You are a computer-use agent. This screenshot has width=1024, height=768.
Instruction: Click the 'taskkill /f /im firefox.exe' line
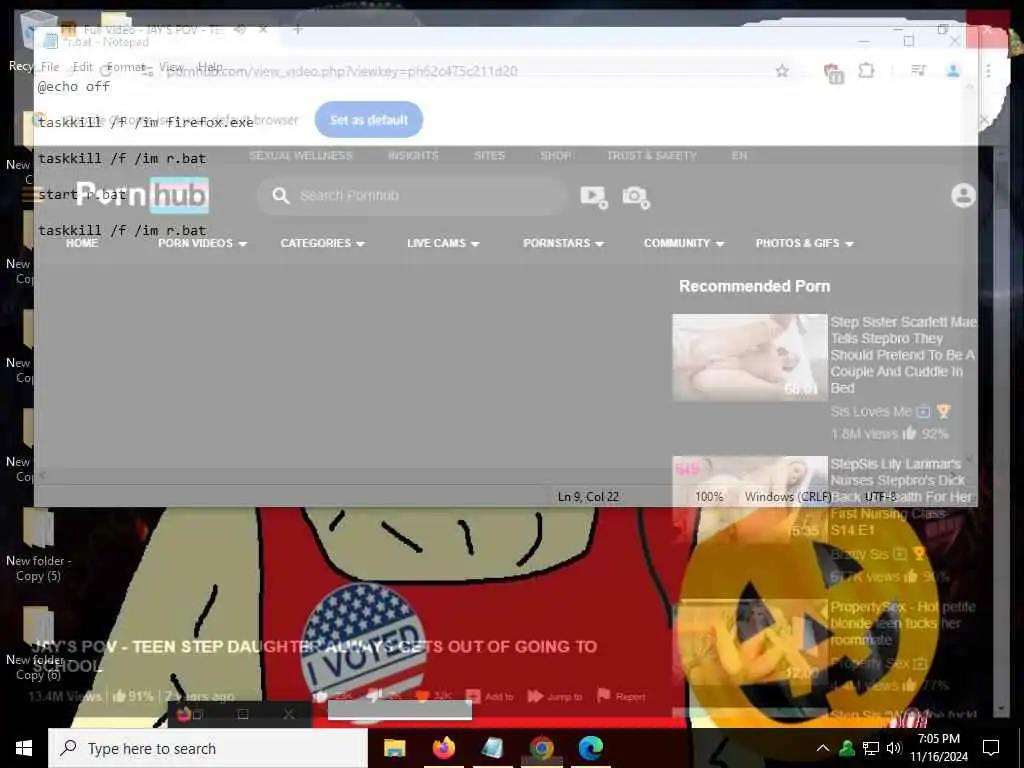[x=146, y=122]
